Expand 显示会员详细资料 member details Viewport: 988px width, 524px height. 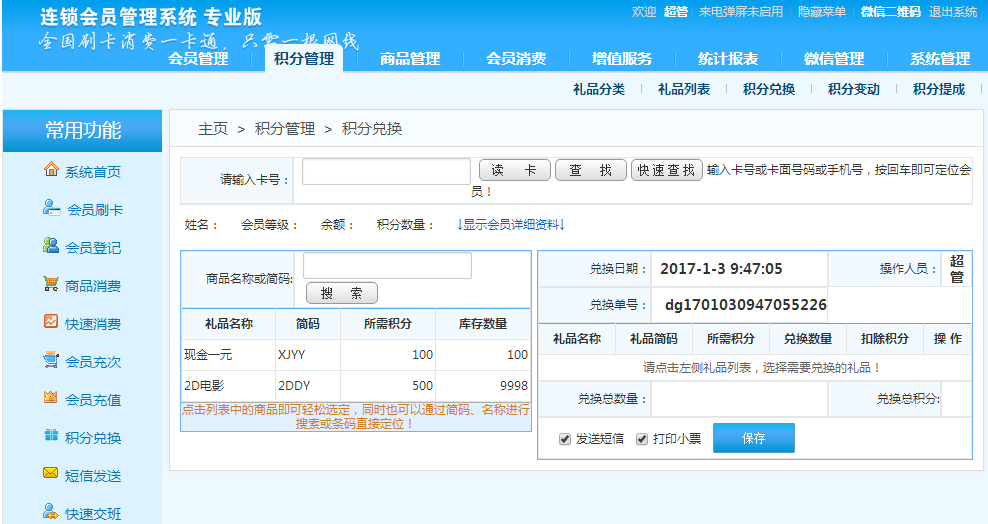pos(511,225)
